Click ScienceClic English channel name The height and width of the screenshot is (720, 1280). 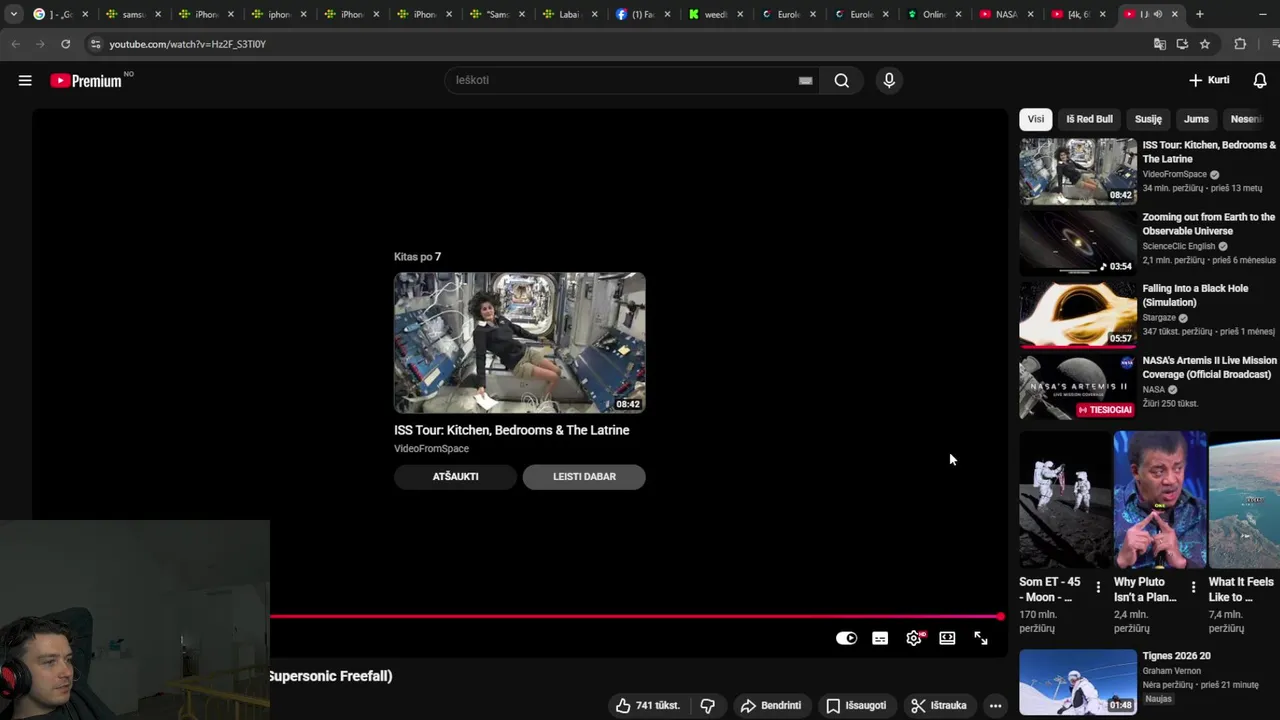coord(1179,246)
